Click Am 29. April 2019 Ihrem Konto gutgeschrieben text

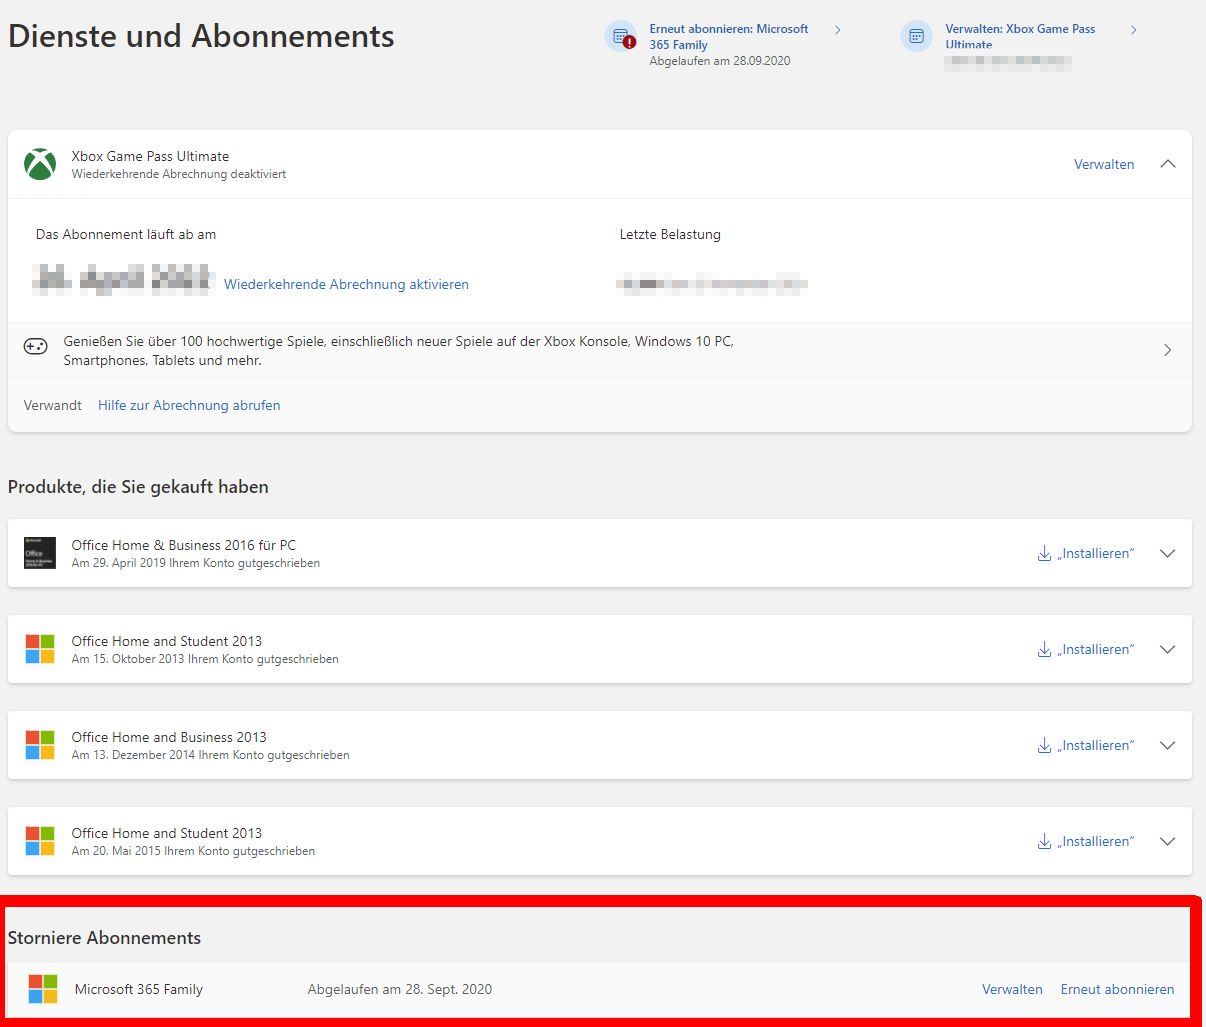[x=196, y=563]
